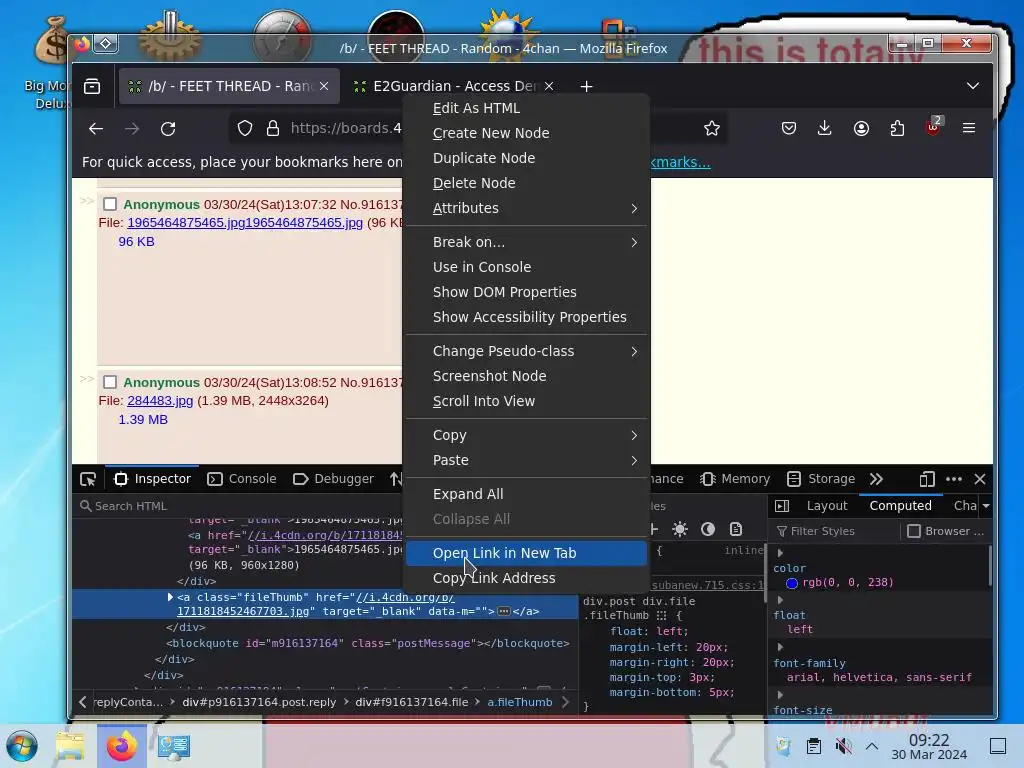This screenshot has height=768, width=1024.
Task: Reload the current page
Action: [x=168, y=129]
